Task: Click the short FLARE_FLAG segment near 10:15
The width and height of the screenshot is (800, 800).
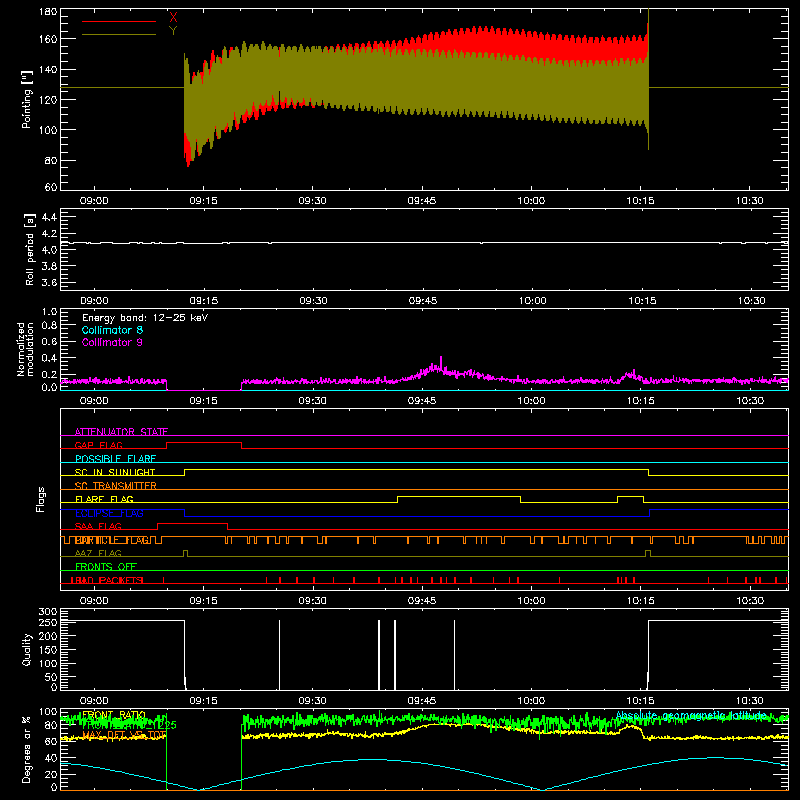Action: [x=630, y=496]
